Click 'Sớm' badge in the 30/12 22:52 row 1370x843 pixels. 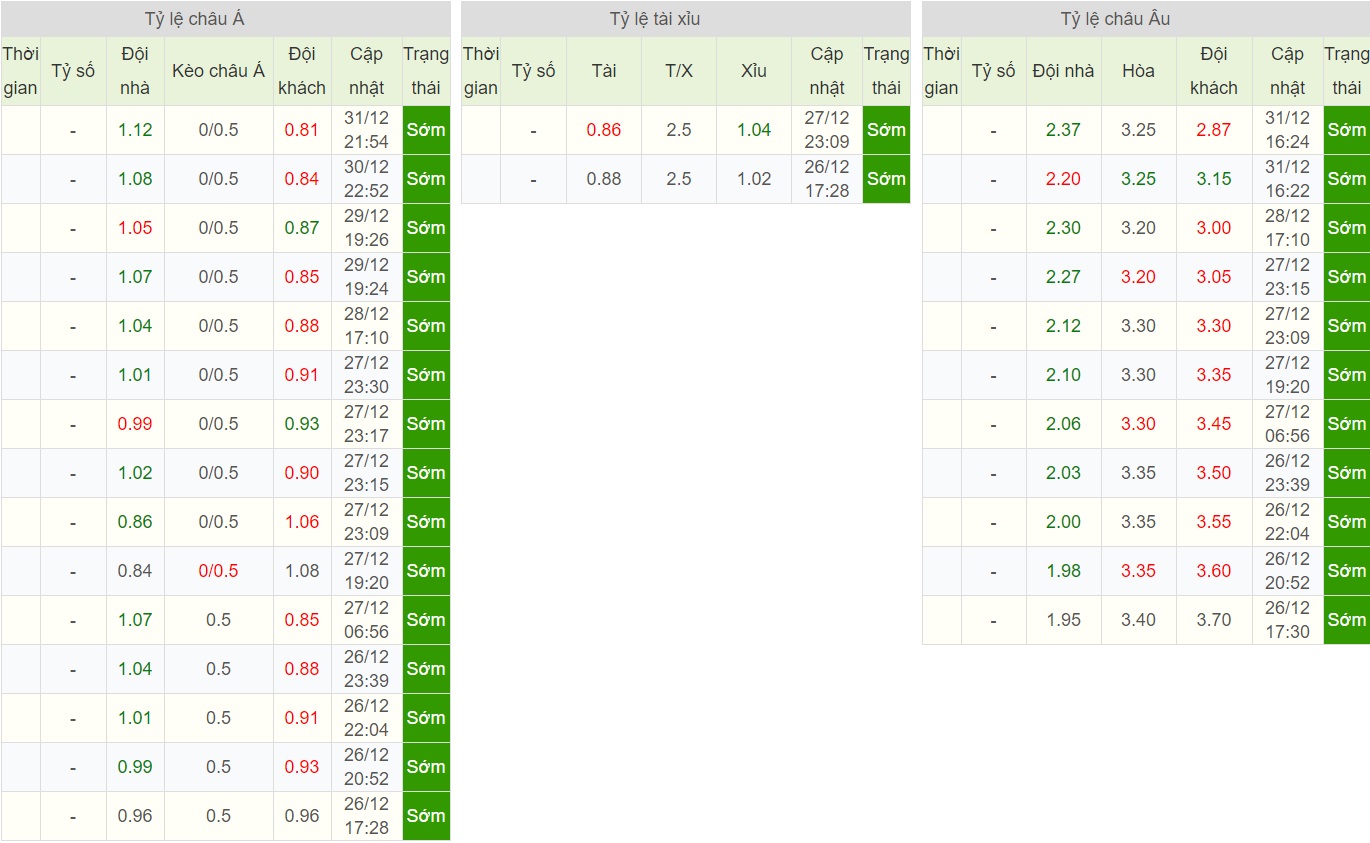tap(426, 179)
